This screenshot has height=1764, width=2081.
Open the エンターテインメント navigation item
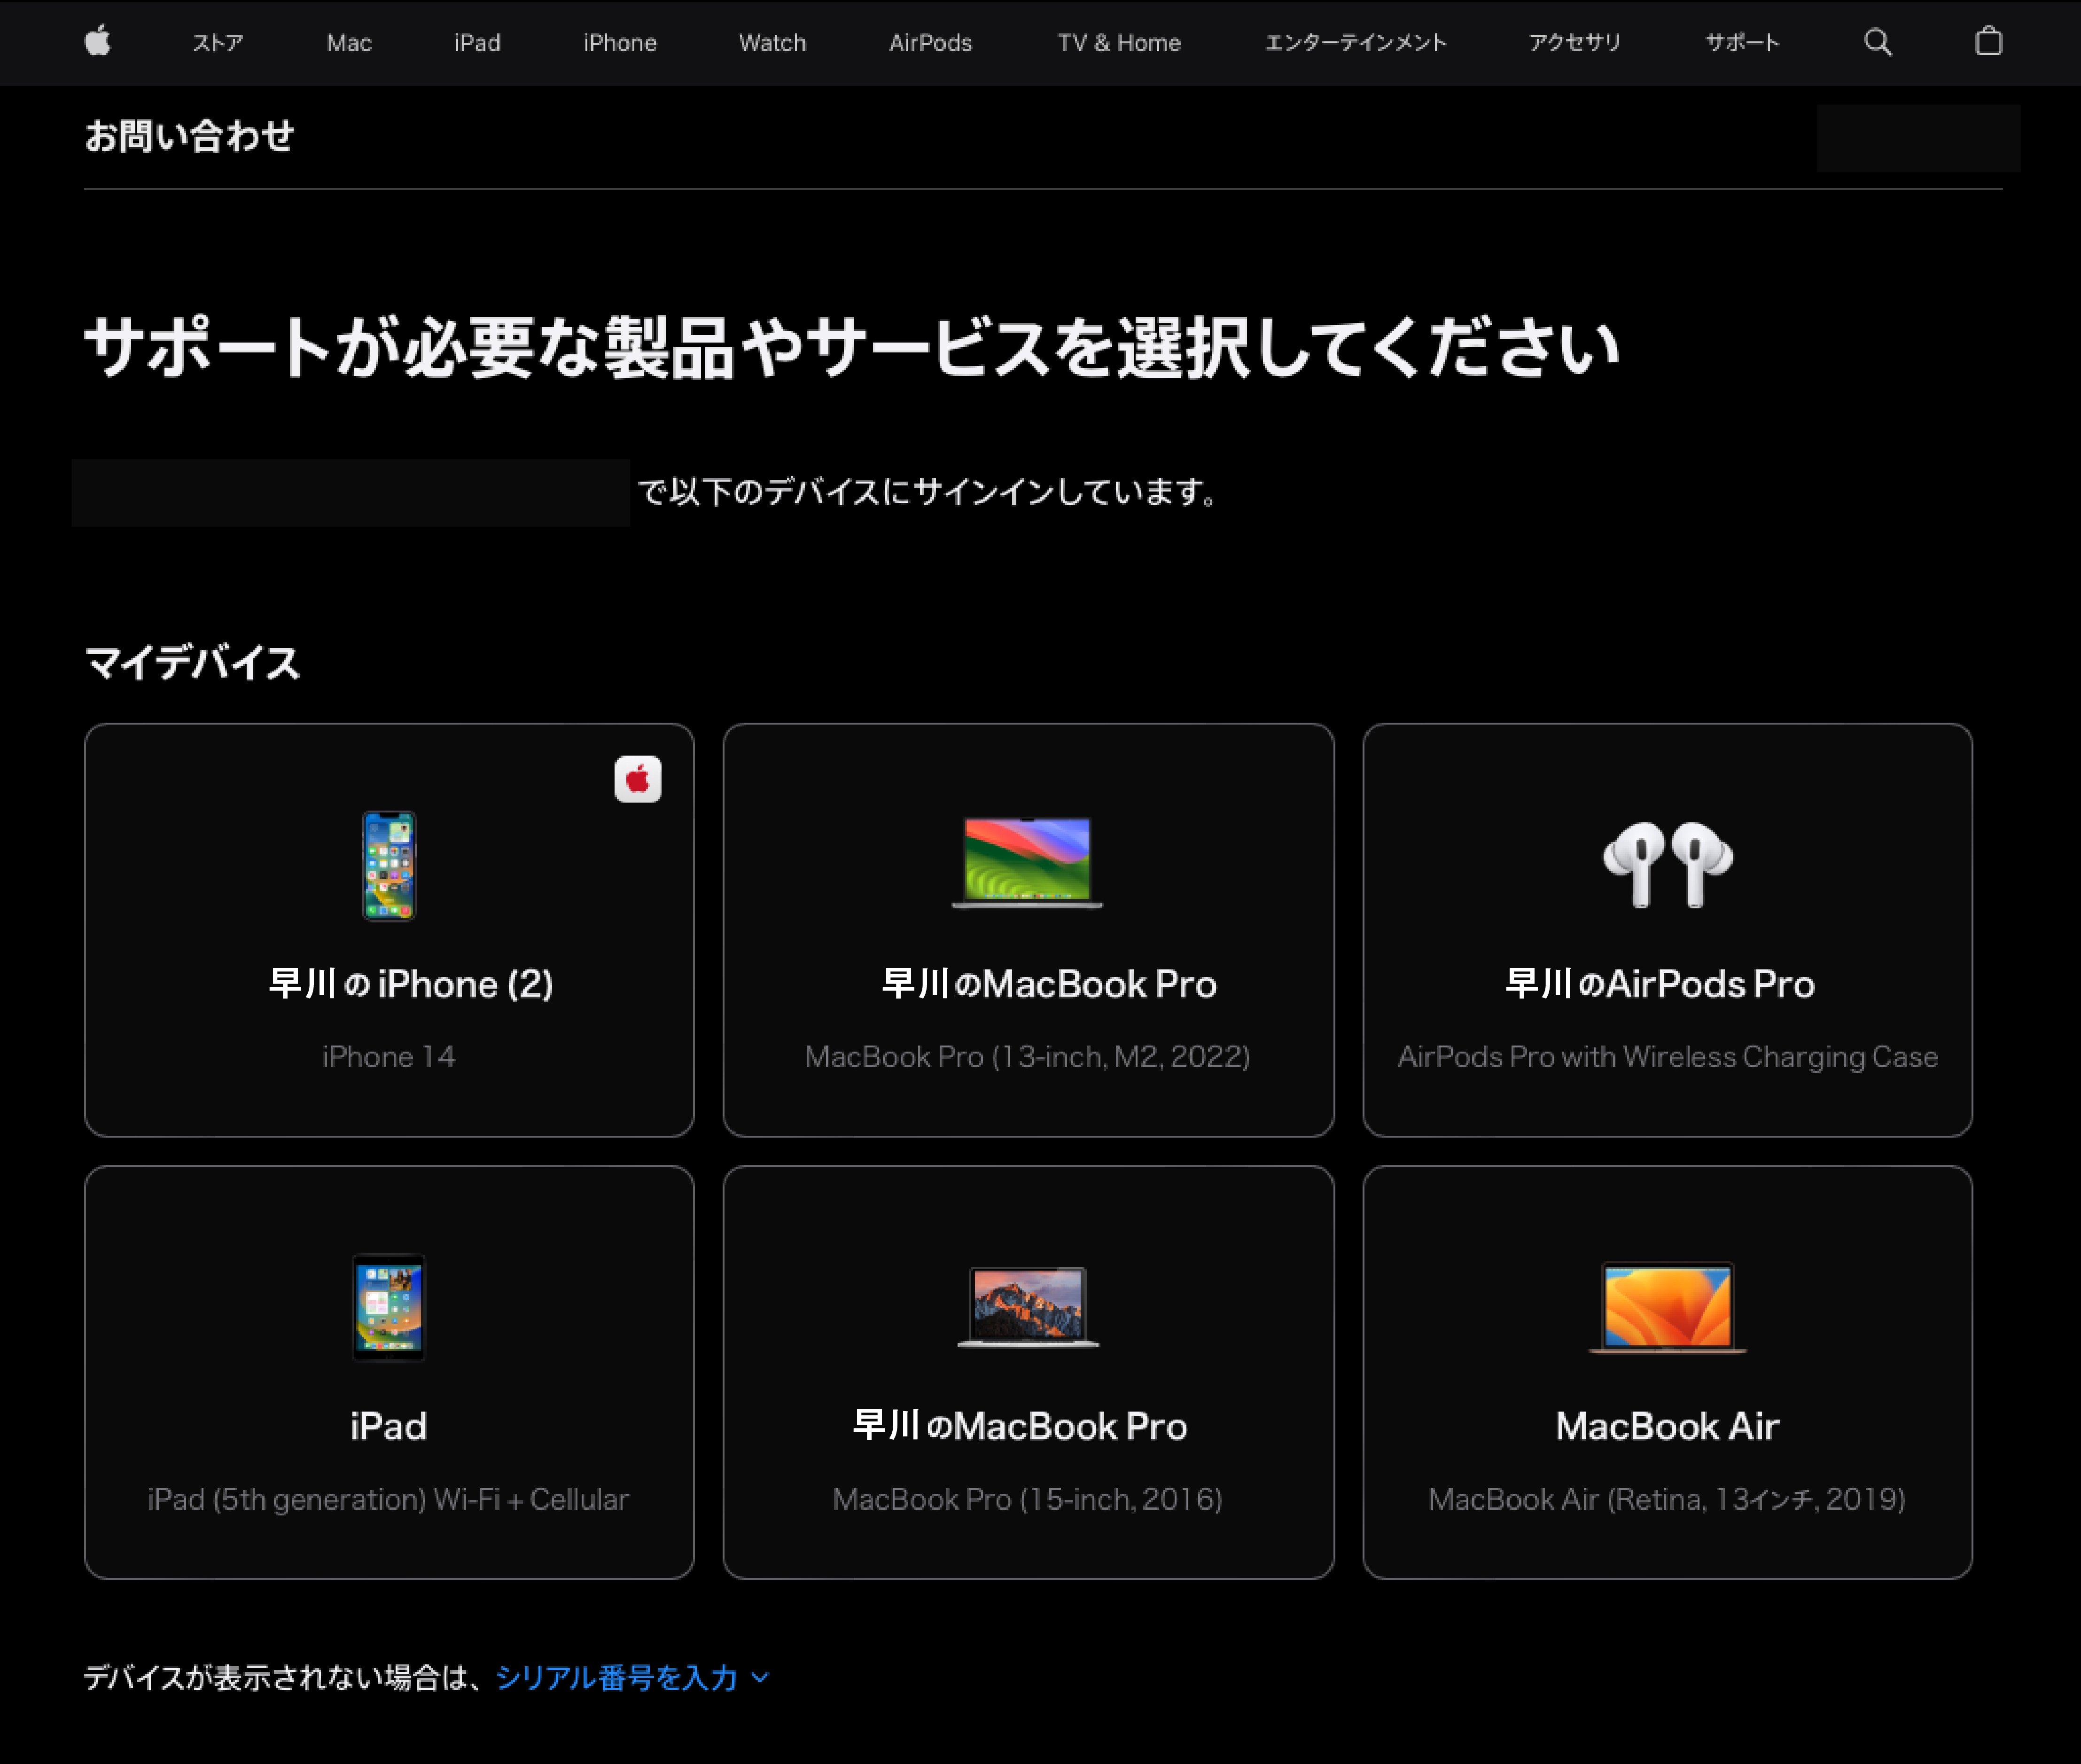[x=1355, y=43]
